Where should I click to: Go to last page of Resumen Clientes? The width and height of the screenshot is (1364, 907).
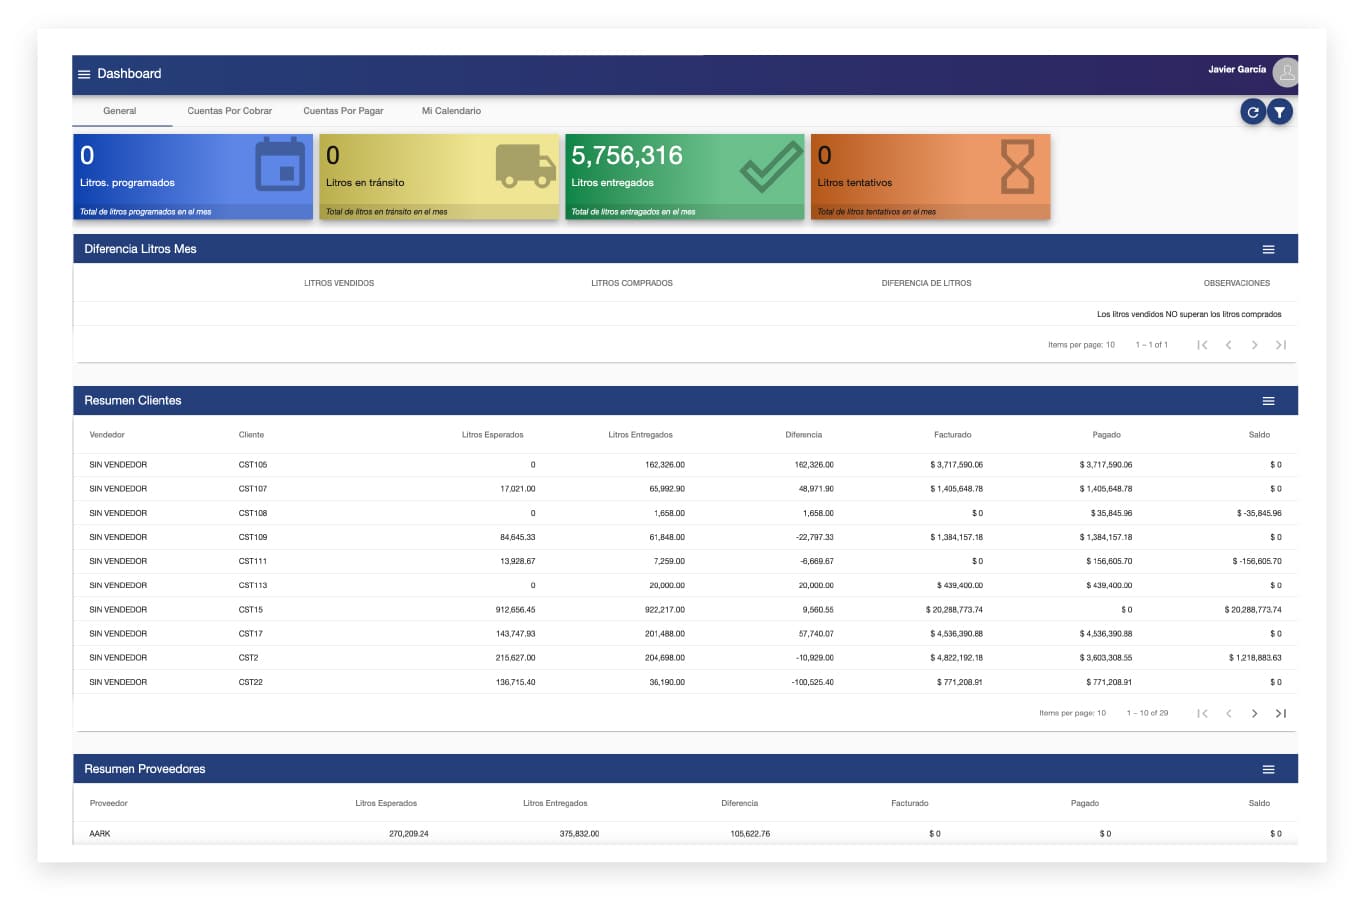click(x=1281, y=713)
